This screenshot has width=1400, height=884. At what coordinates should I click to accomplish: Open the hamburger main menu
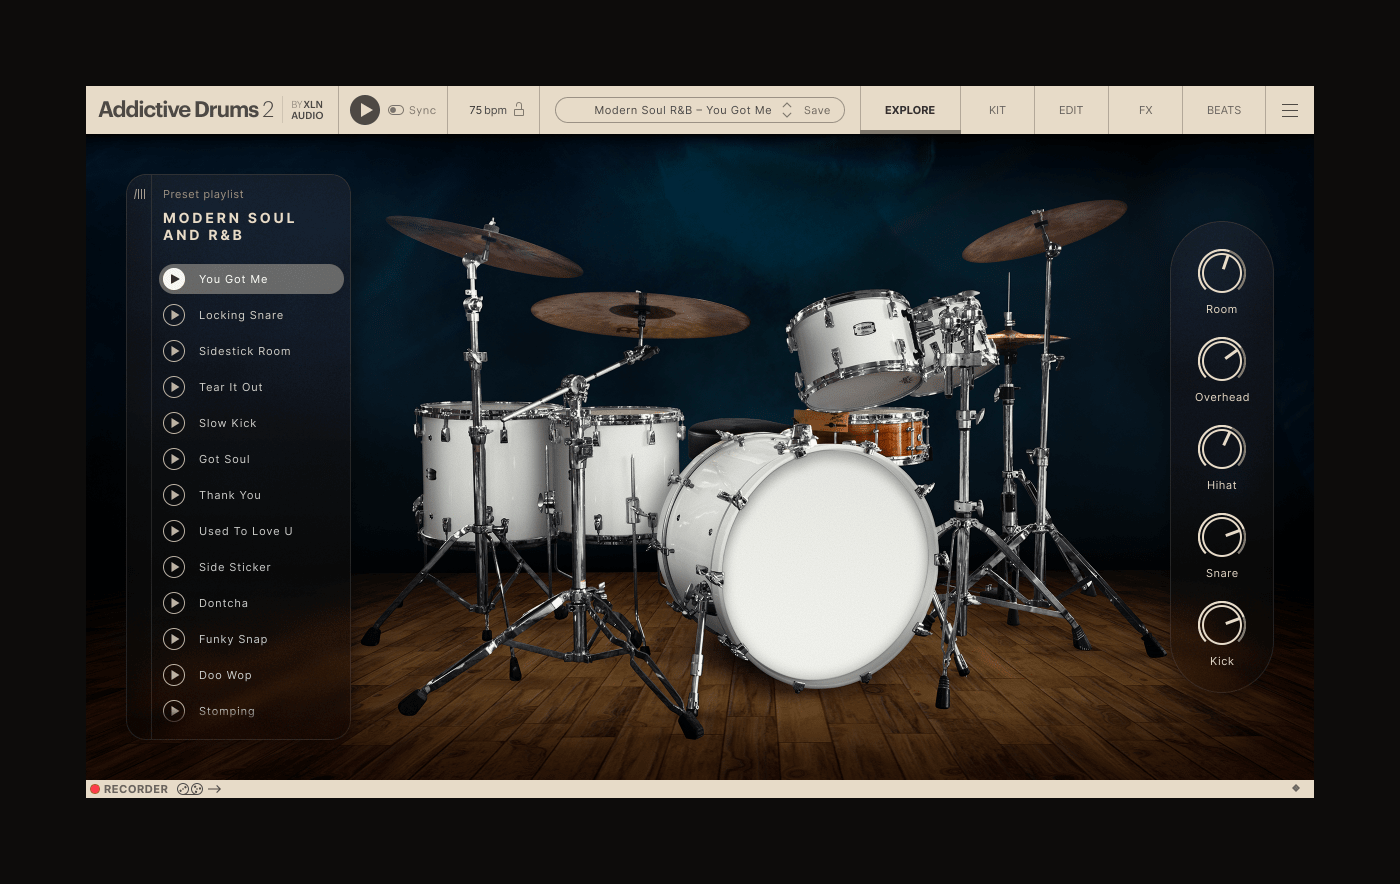[x=1290, y=110]
